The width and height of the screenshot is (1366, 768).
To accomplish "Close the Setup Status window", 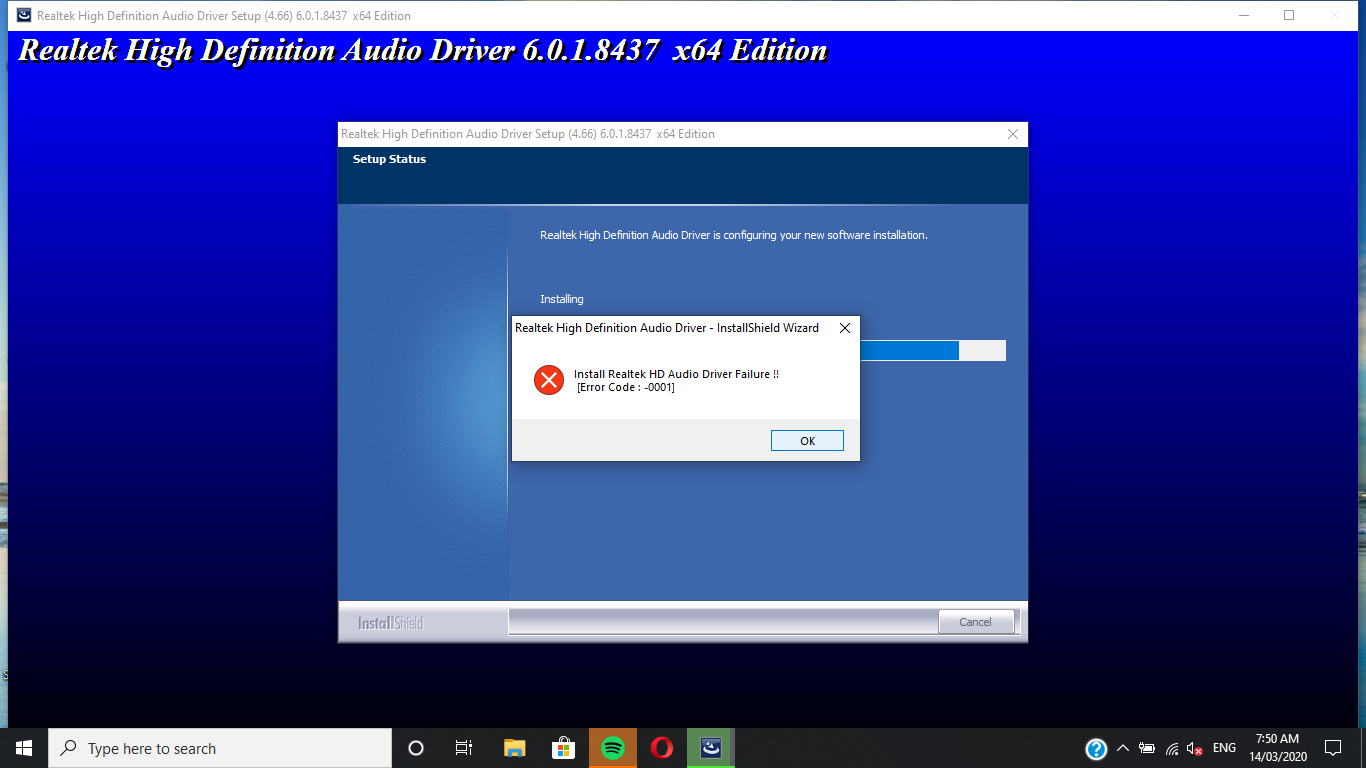I will coord(1013,134).
